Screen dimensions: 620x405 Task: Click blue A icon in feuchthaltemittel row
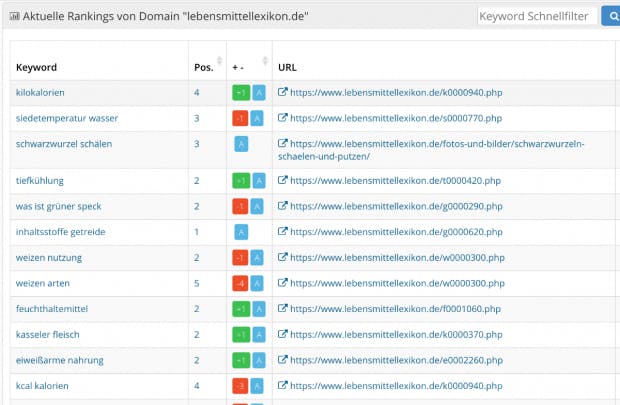pyautogui.click(x=259, y=309)
